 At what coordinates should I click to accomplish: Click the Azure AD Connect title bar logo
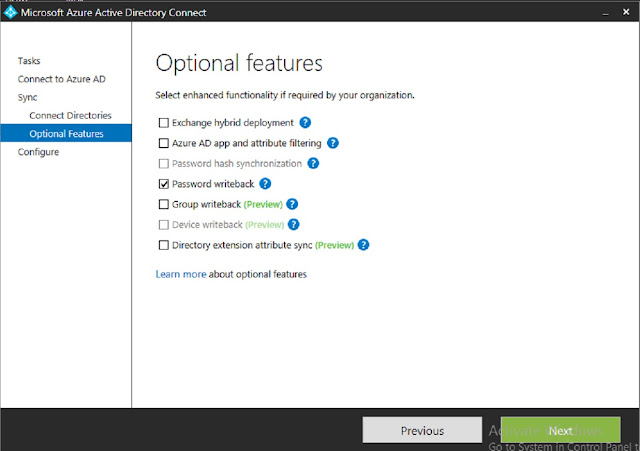[x=10, y=12]
